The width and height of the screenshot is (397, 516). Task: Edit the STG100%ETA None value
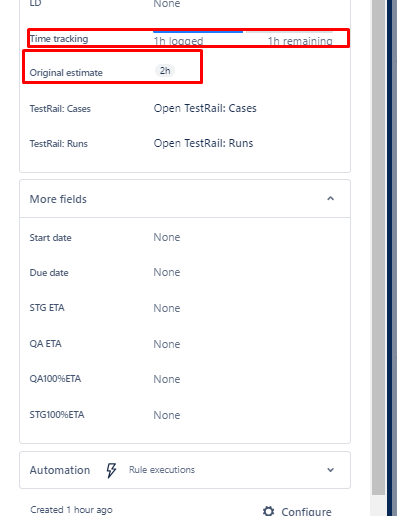coord(167,415)
